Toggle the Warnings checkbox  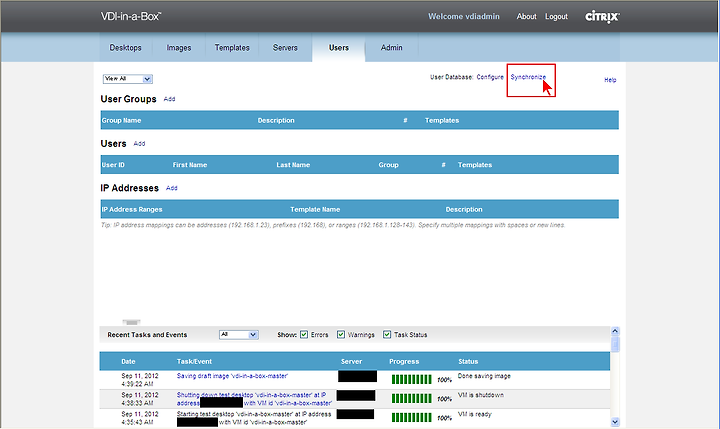341,334
